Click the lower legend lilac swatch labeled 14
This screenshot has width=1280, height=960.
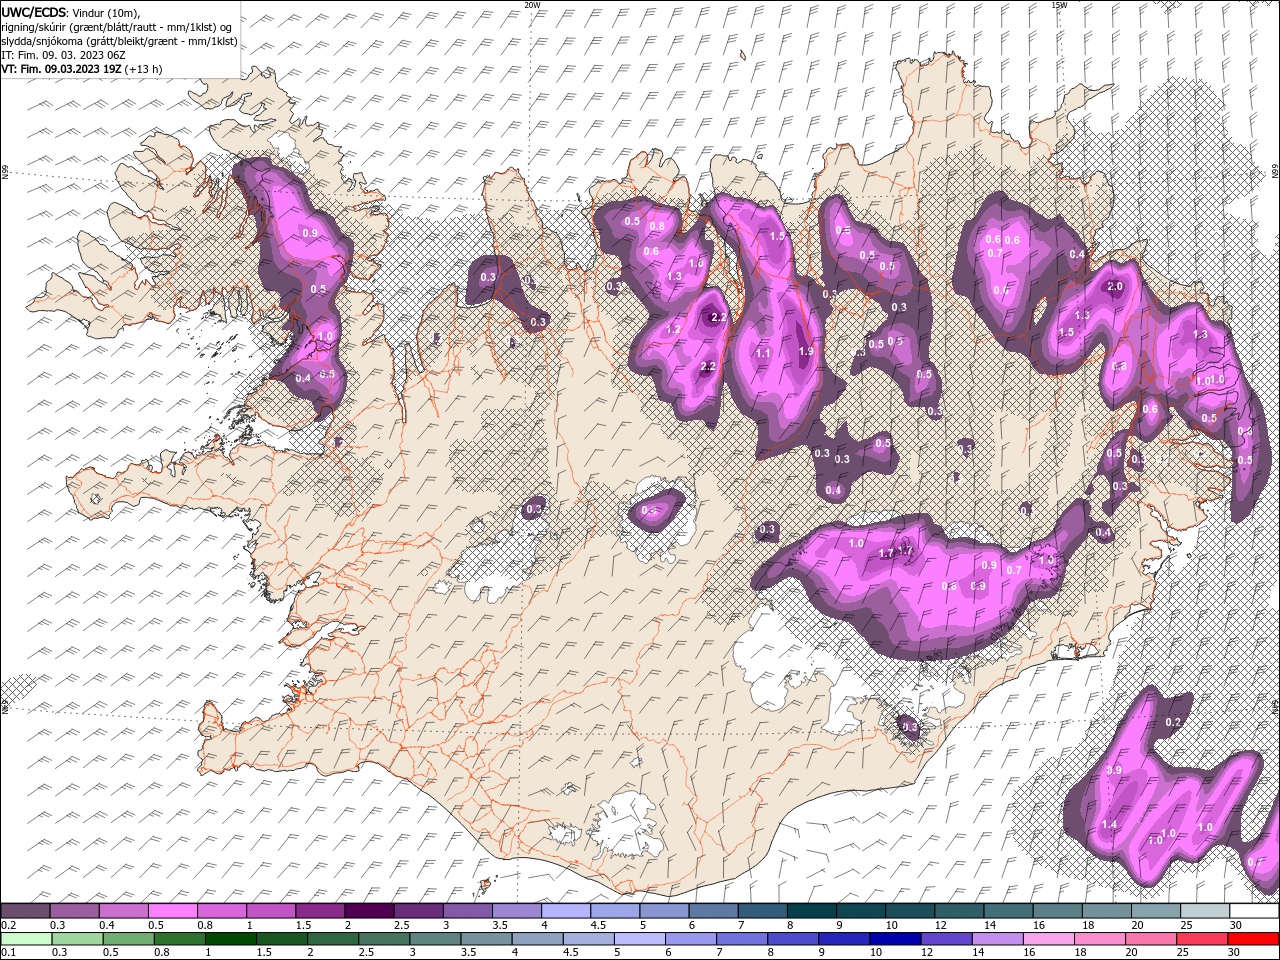(998, 939)
